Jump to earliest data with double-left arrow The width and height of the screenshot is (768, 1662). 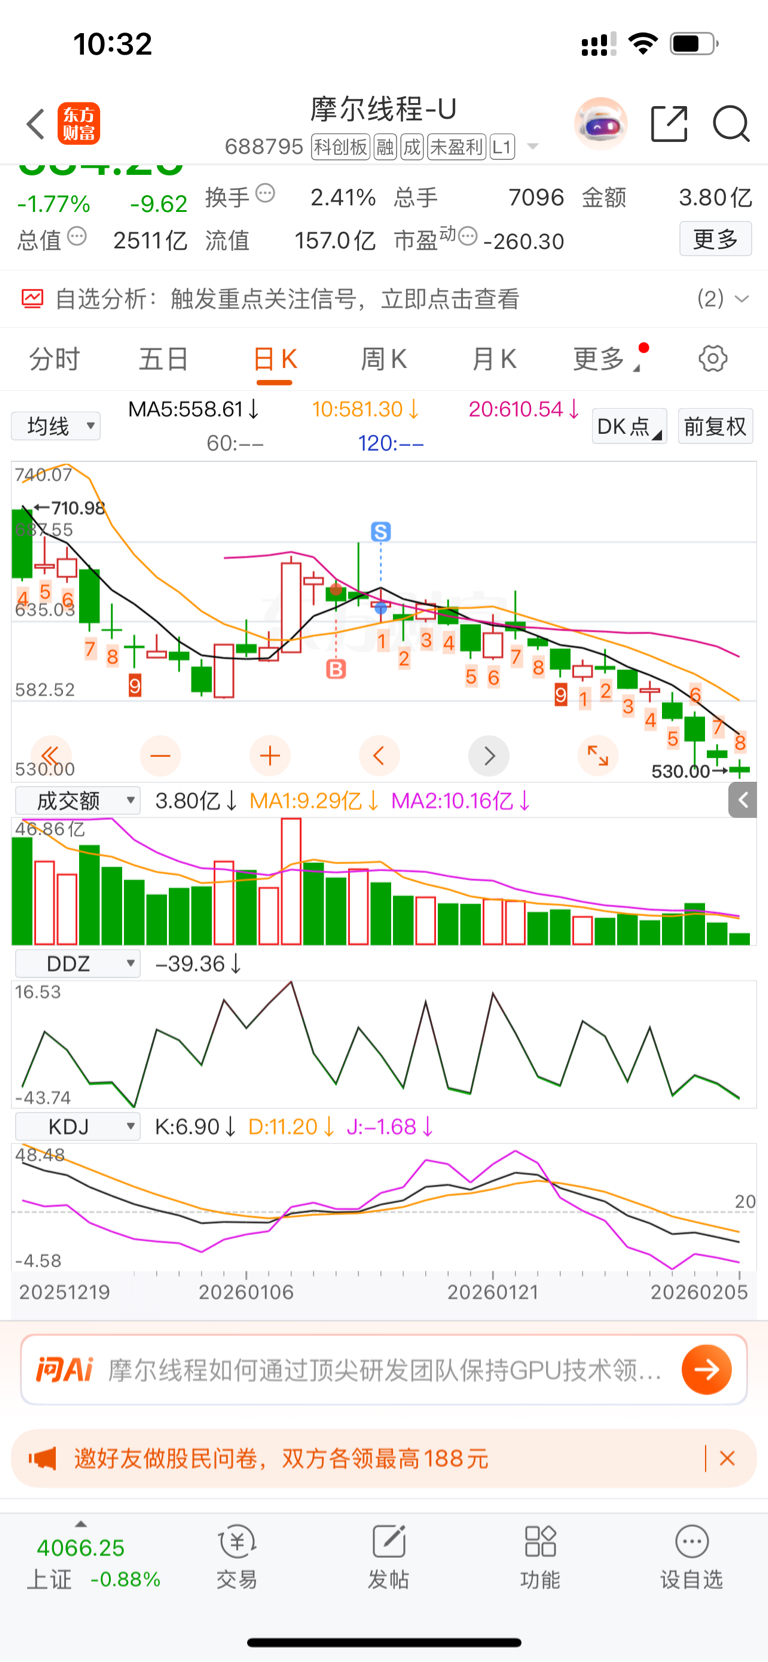[x=50, y=755]
